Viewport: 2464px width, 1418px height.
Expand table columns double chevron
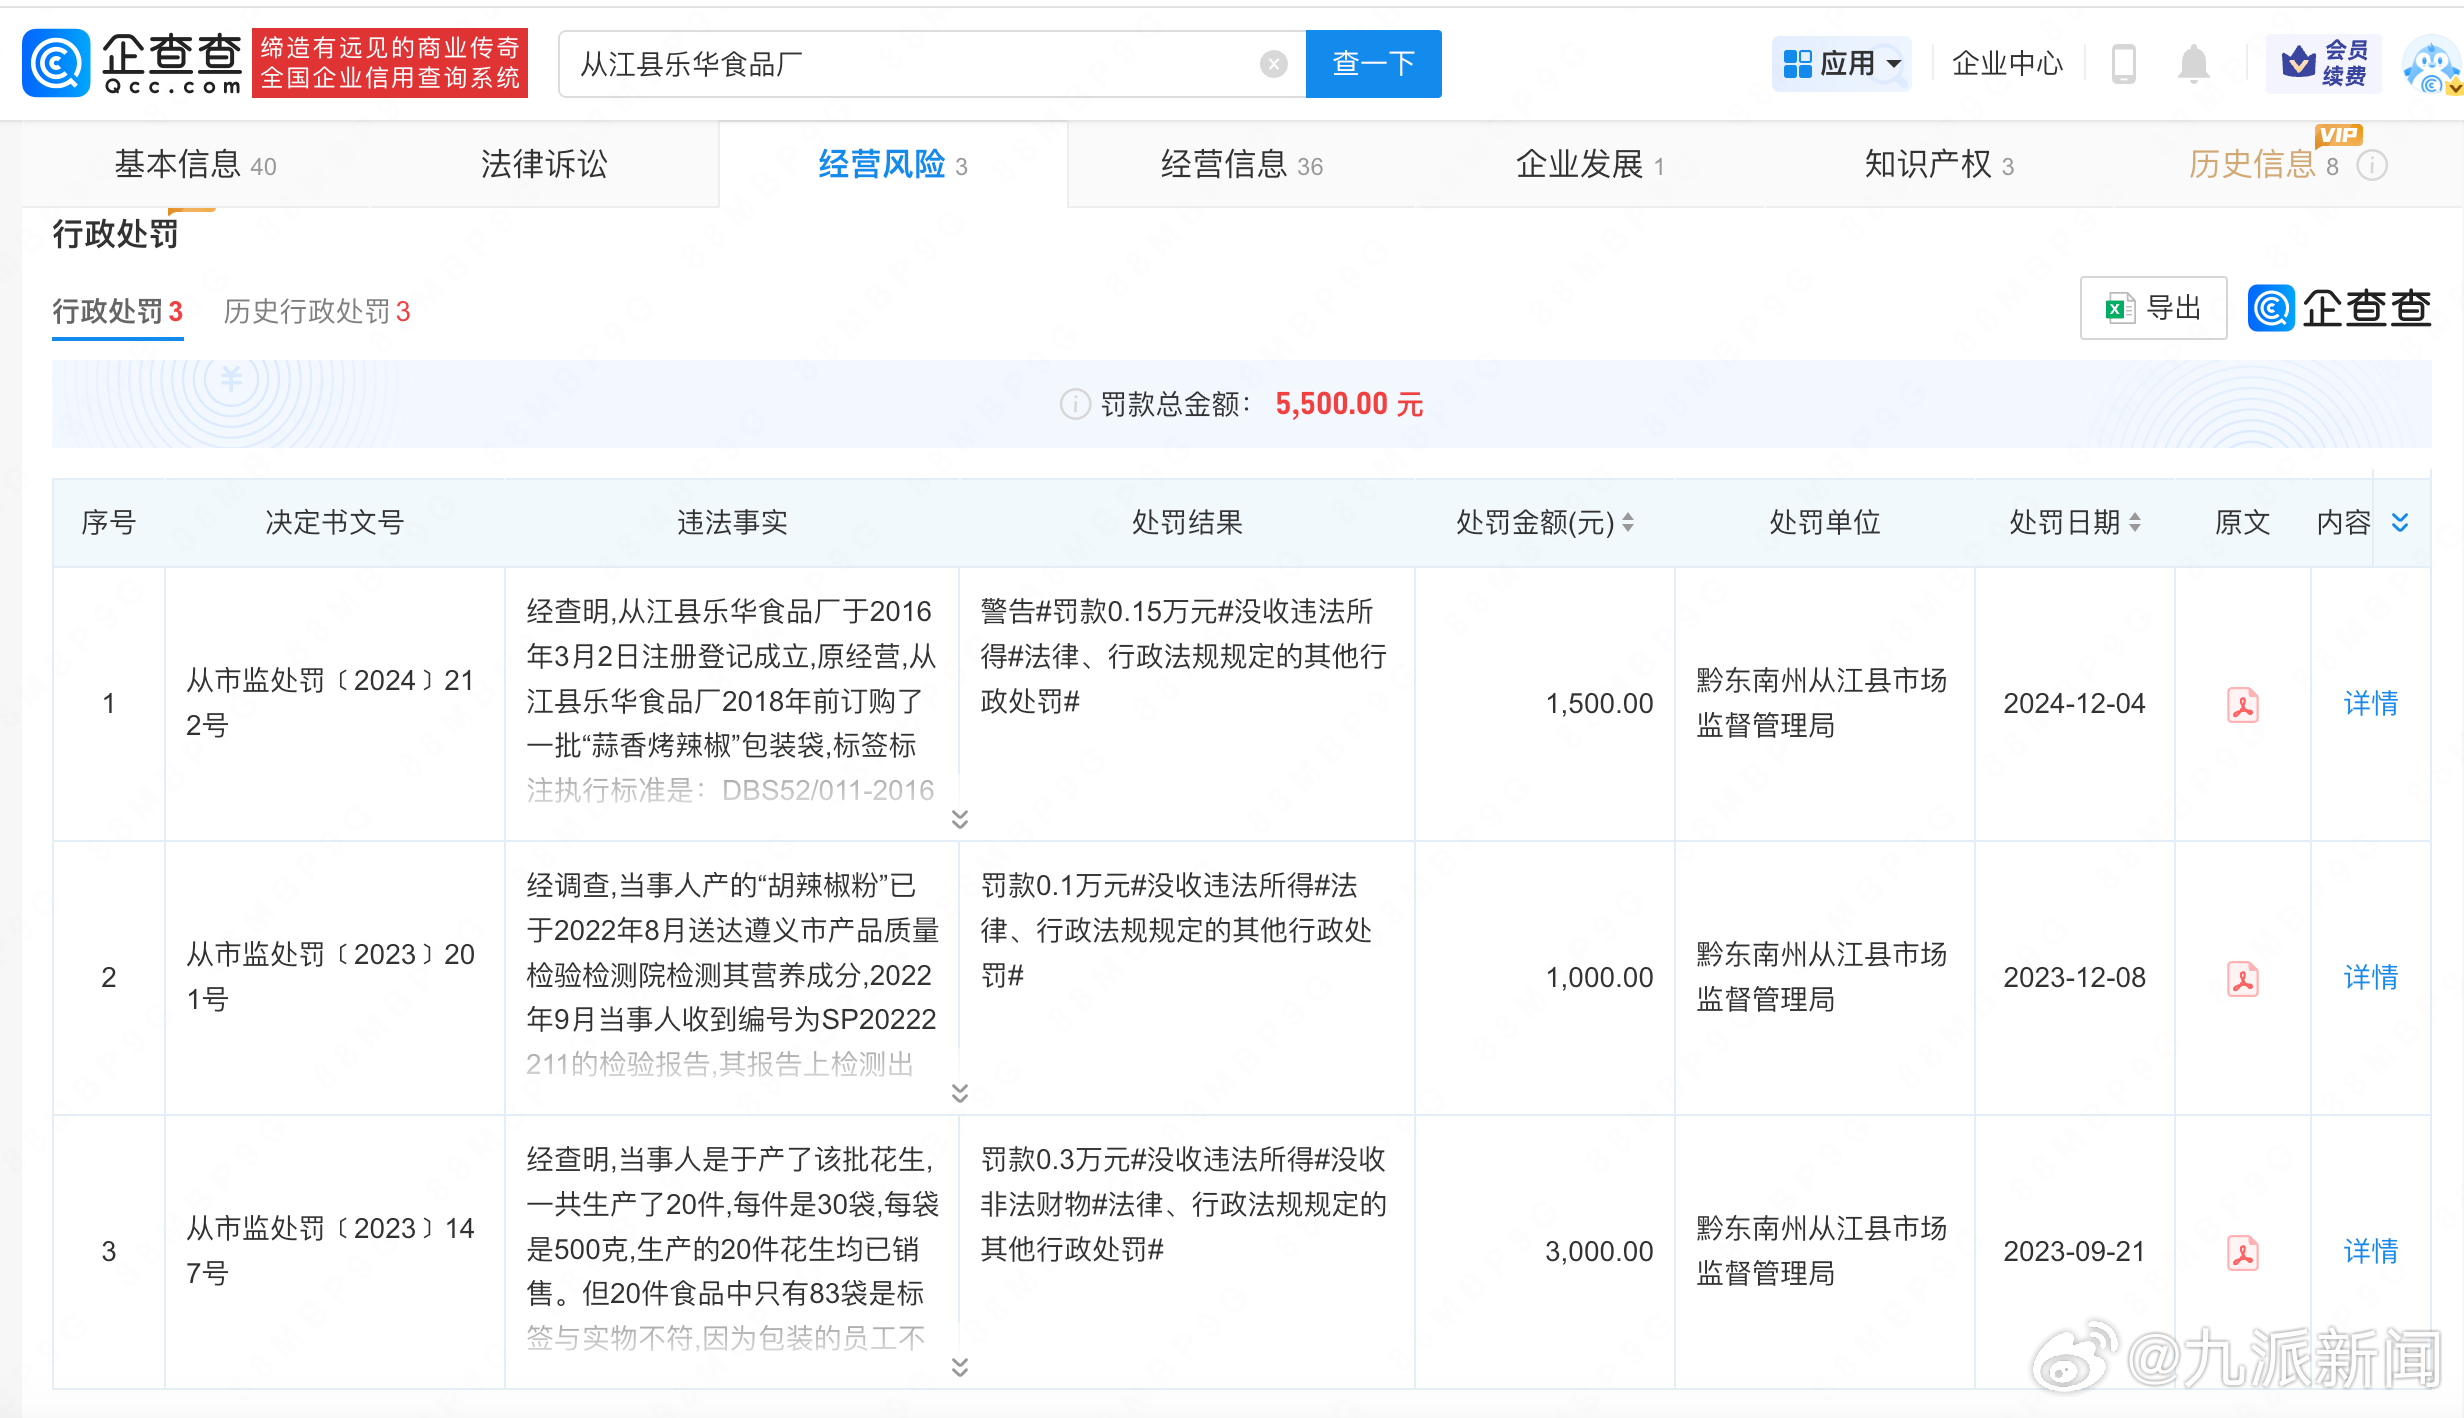click(x=2400, y=522)
